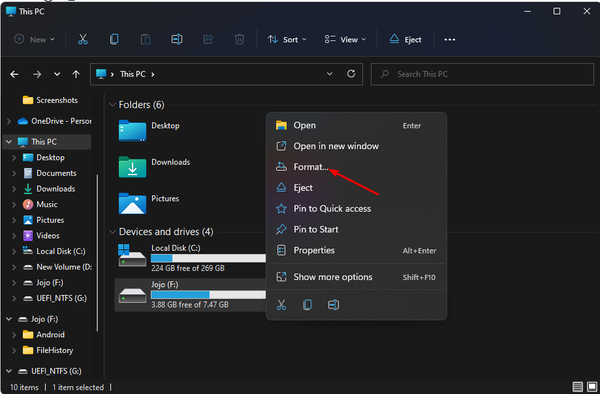Viewport: 600px width, 394px height.
Task: Open the View dropdown
Action: point(345,39)
